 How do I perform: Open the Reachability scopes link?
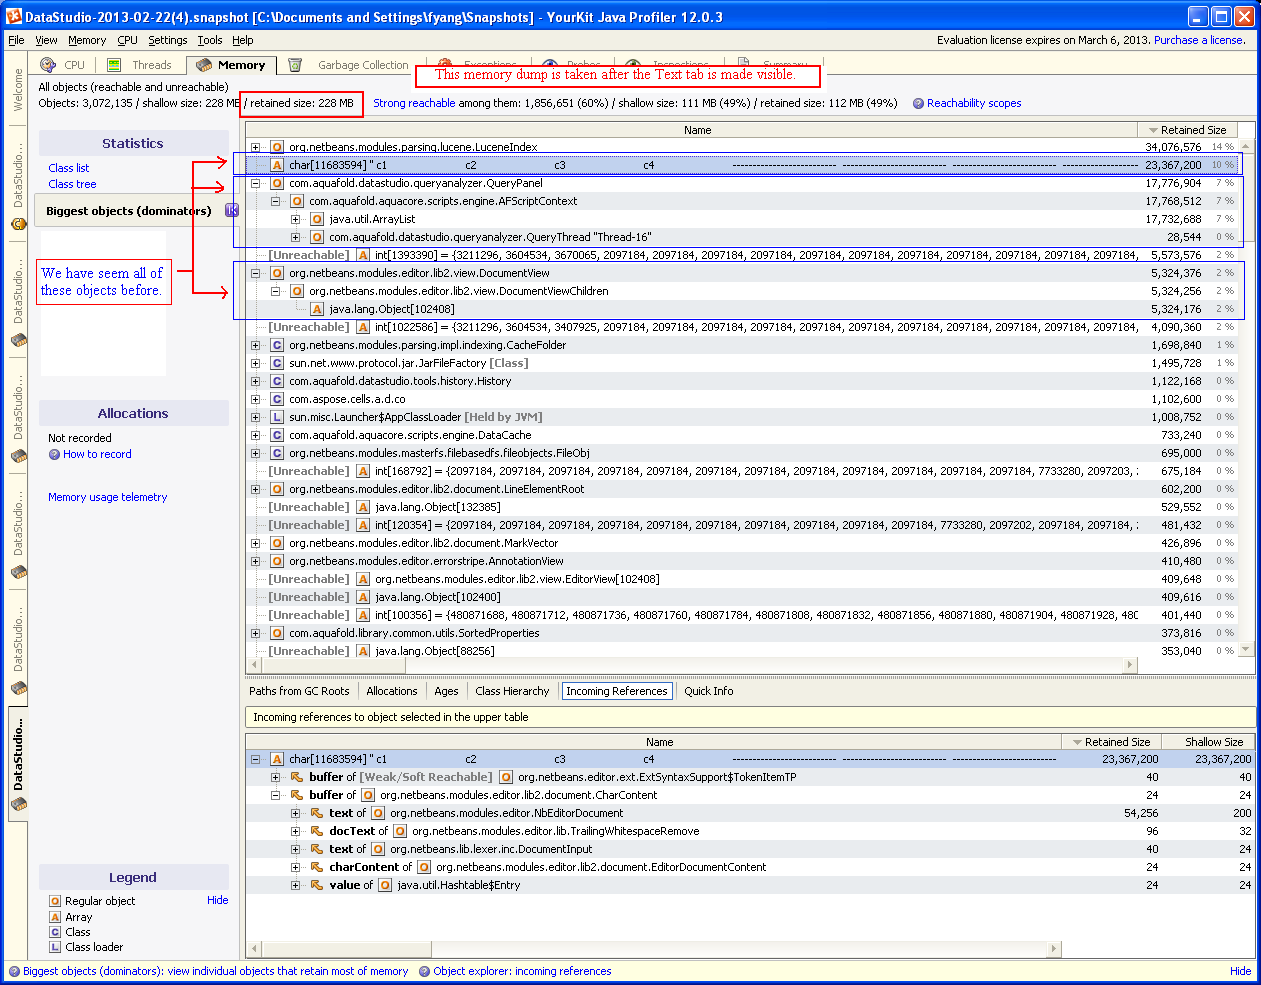[x=974, y=103]
